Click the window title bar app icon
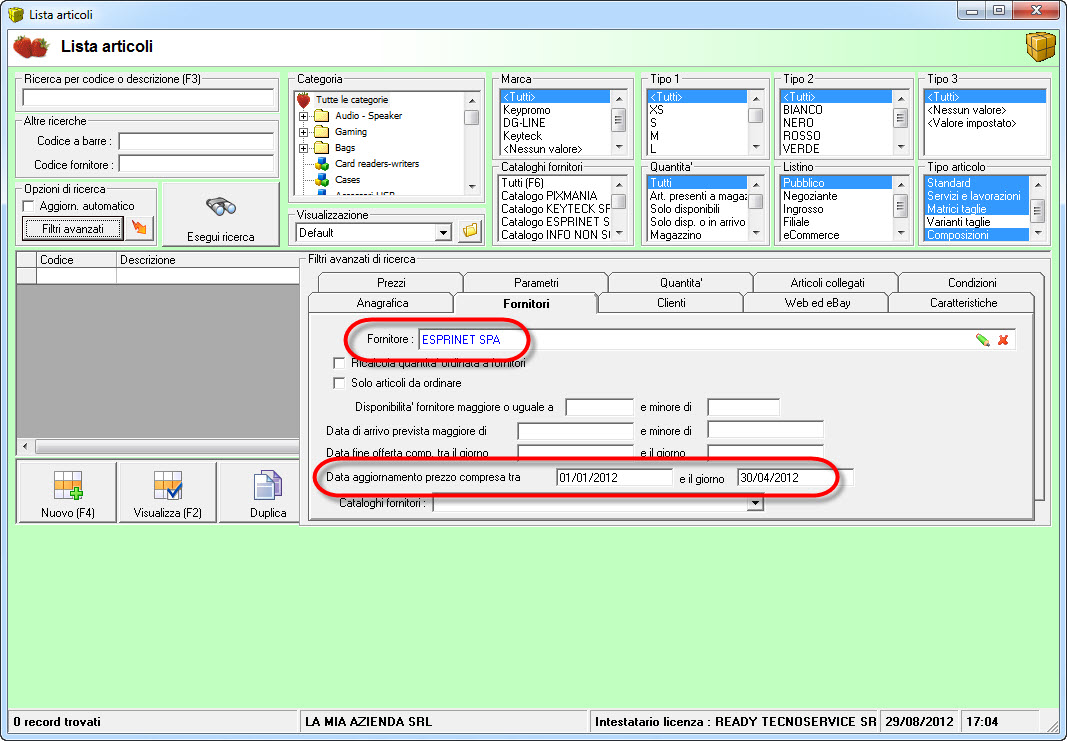The height and width of the screenshot is (741, 1067). pyautogui.click(x=16, y=14)
